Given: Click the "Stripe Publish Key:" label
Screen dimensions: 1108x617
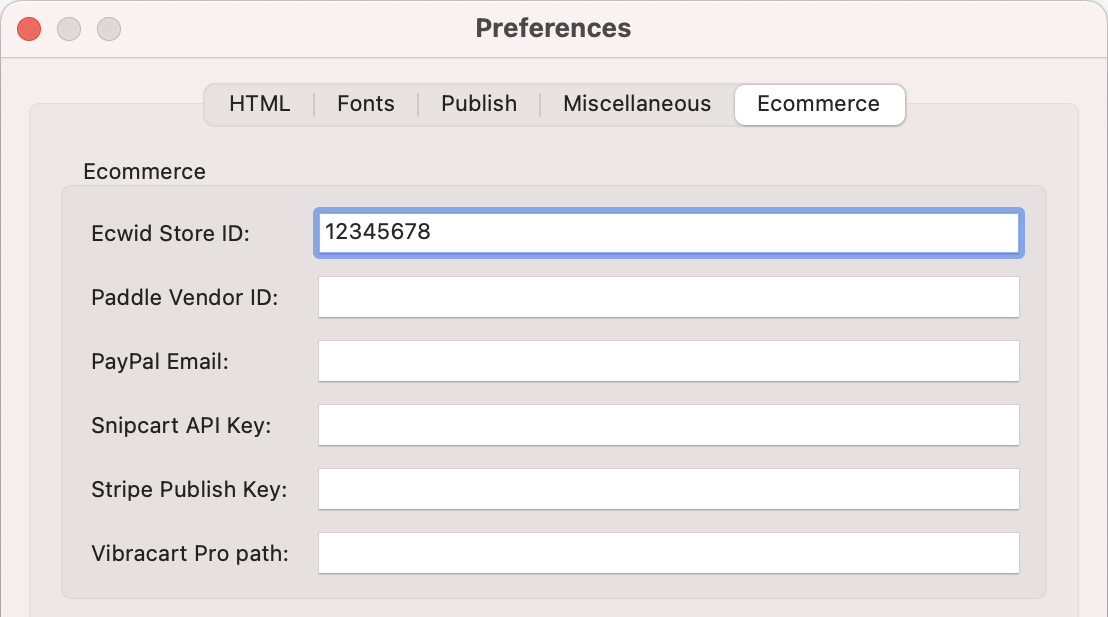Looking at the screenshot, I should [x=189, y=490].
